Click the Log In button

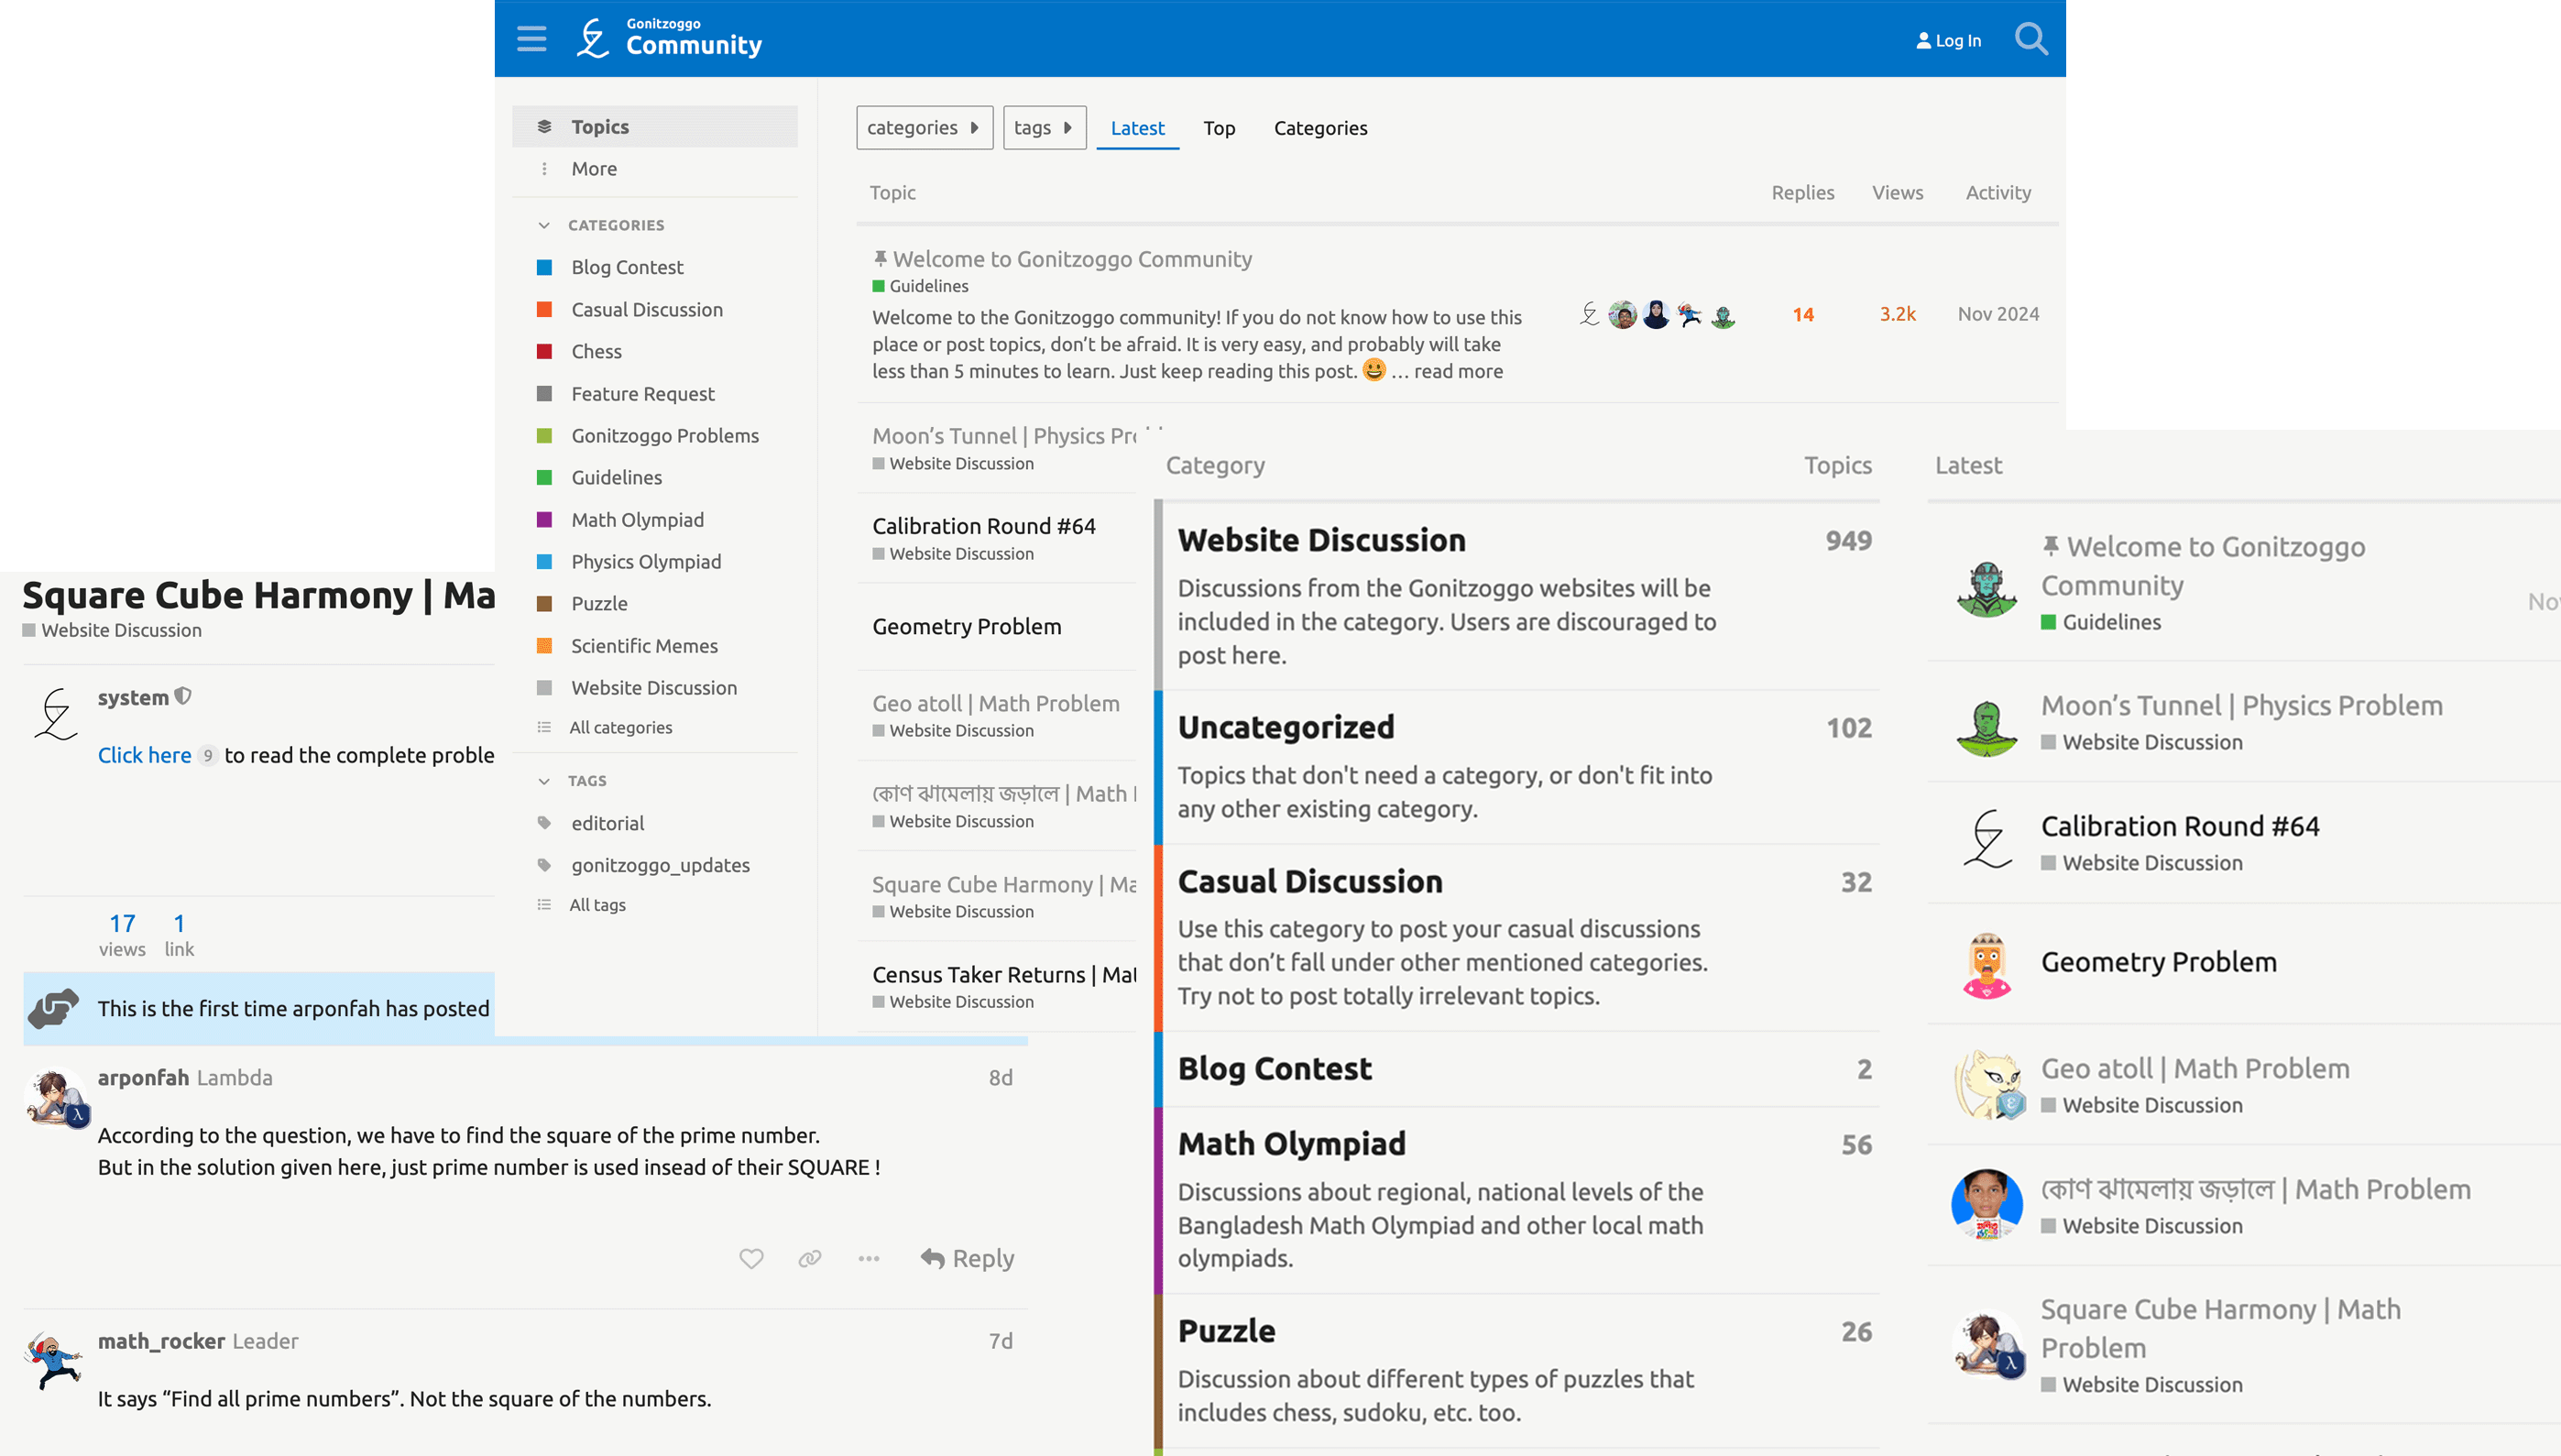[1948, 41]
